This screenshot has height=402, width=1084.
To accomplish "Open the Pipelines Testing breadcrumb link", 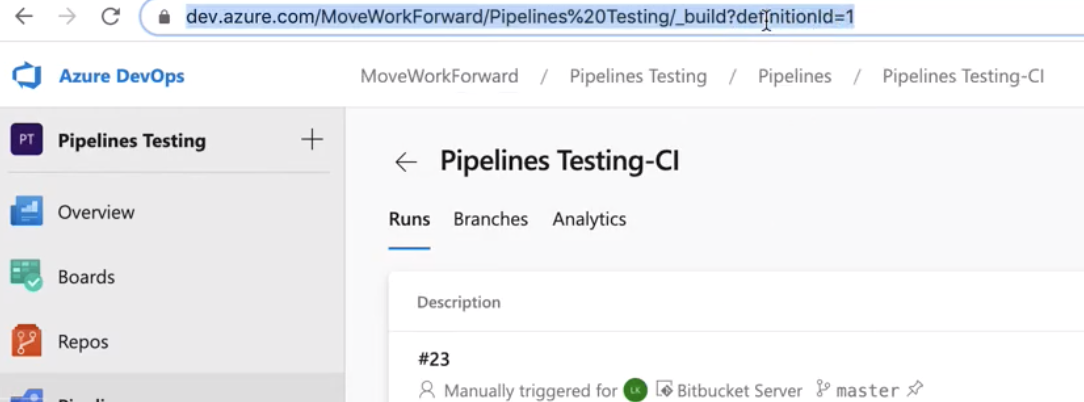I will pyautogui.click(x=638, y=76).
